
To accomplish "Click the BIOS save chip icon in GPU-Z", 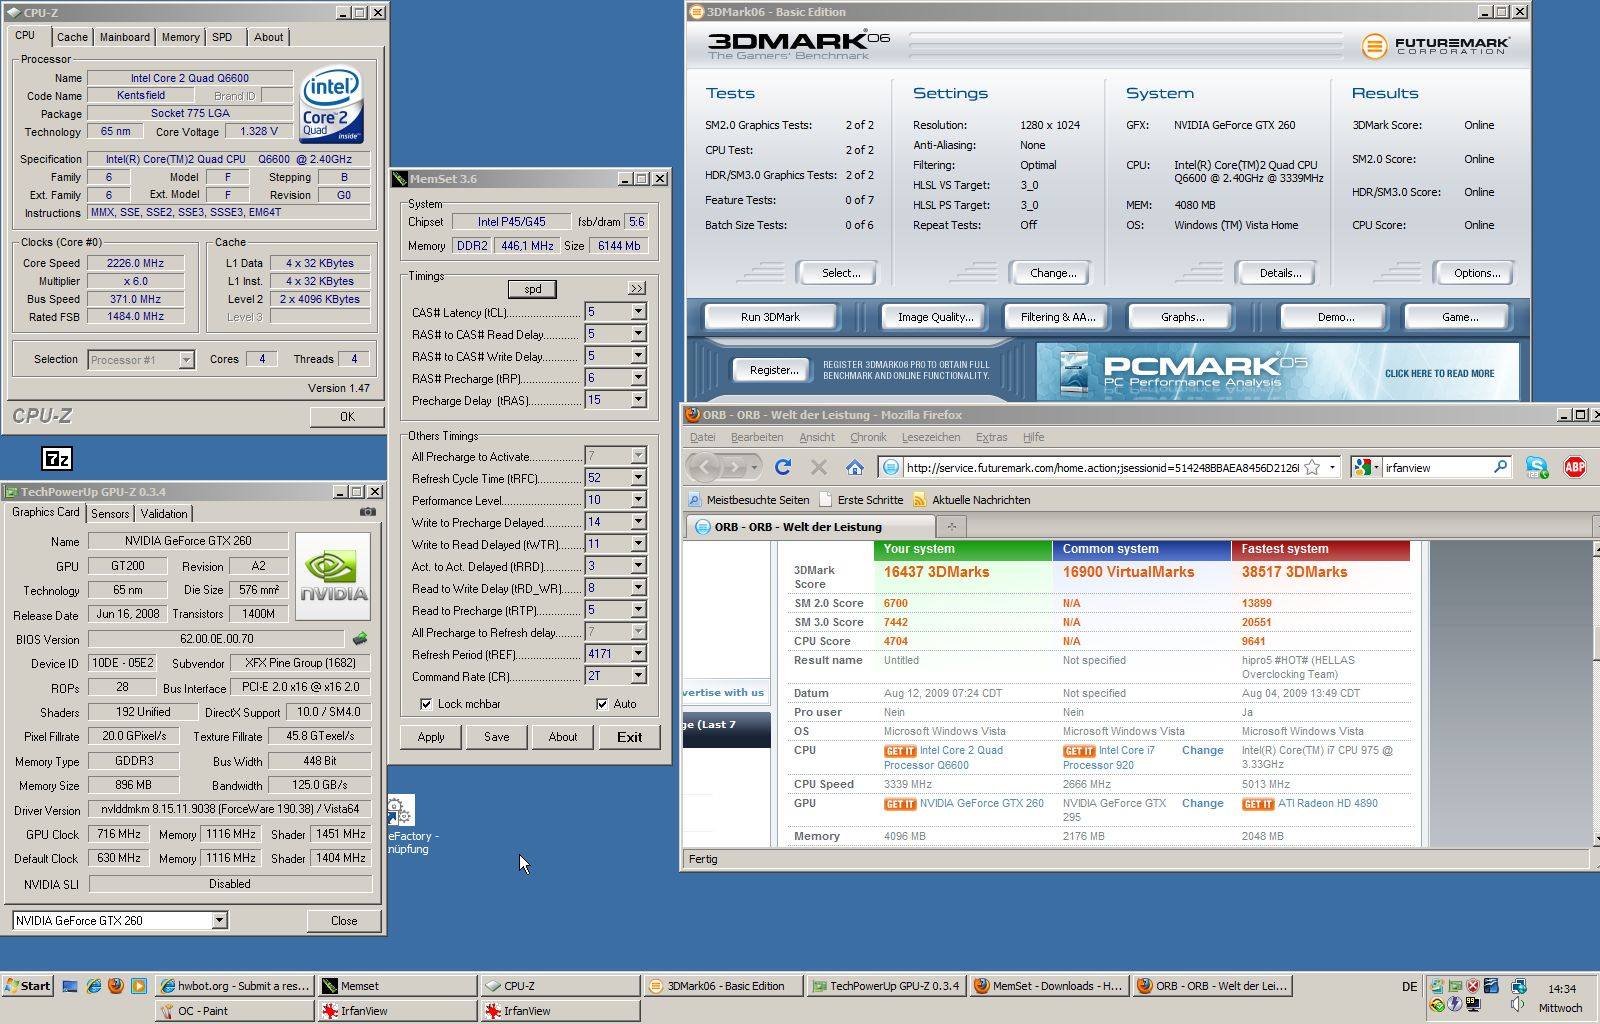I will [360, 638].
